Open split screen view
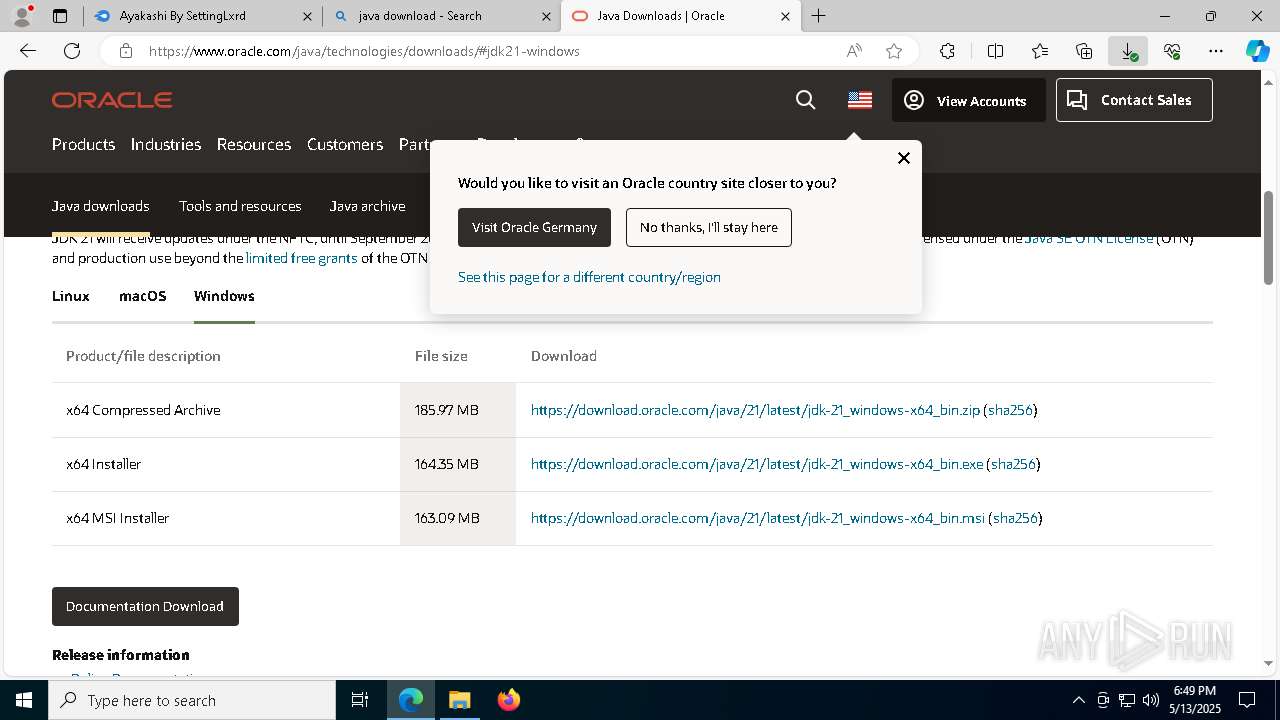Screen dimensions: 1280x720 (995, 51)
